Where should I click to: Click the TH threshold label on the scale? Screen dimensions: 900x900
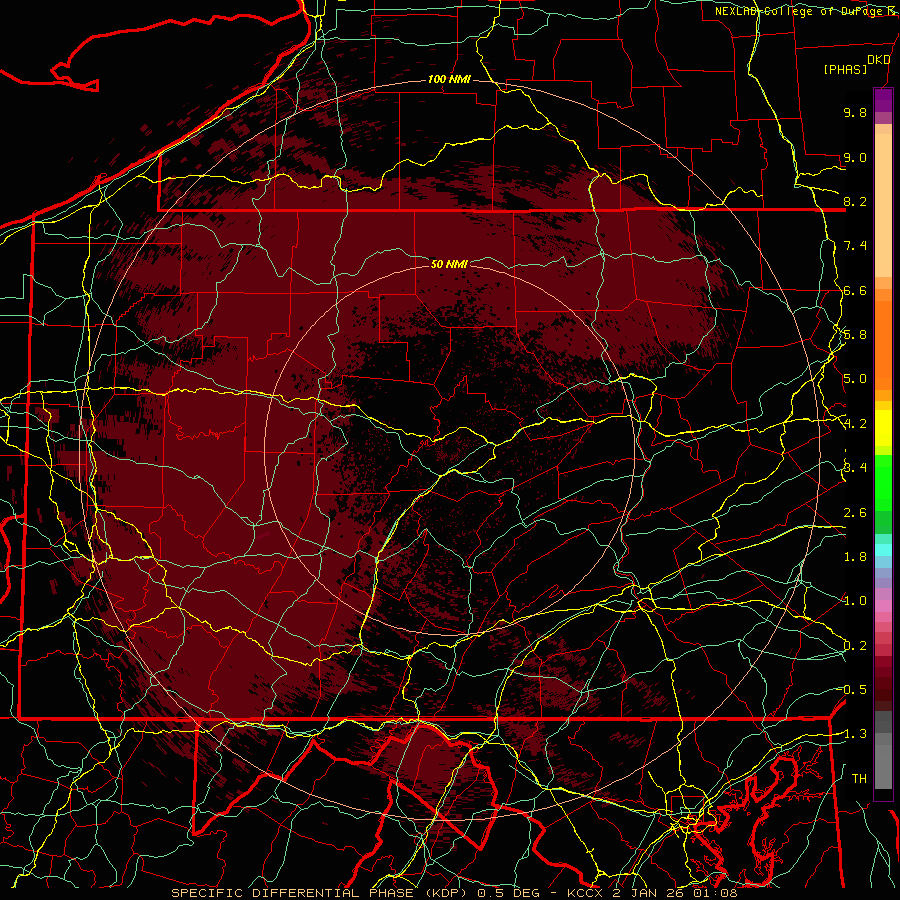coord(859,779)
